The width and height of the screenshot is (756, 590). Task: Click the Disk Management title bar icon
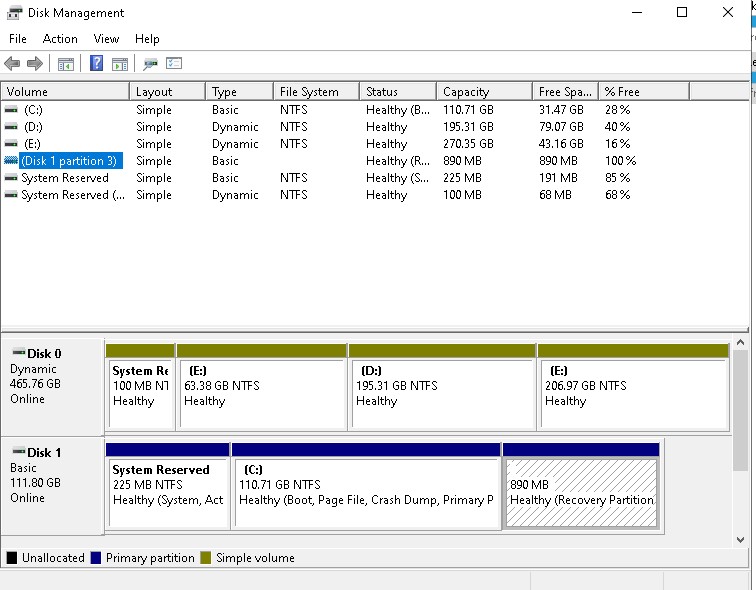click(x=14, y=13)
